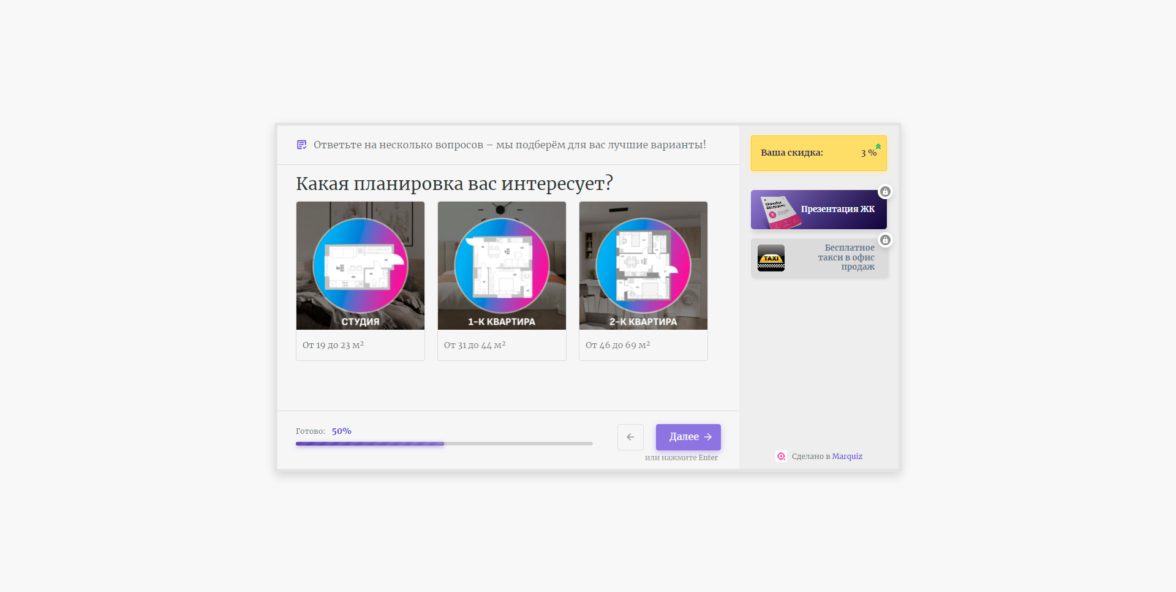The image size is (1176, 592).
Task: Open the Презентация ЖК bonus banner
Action: [819, 209]
